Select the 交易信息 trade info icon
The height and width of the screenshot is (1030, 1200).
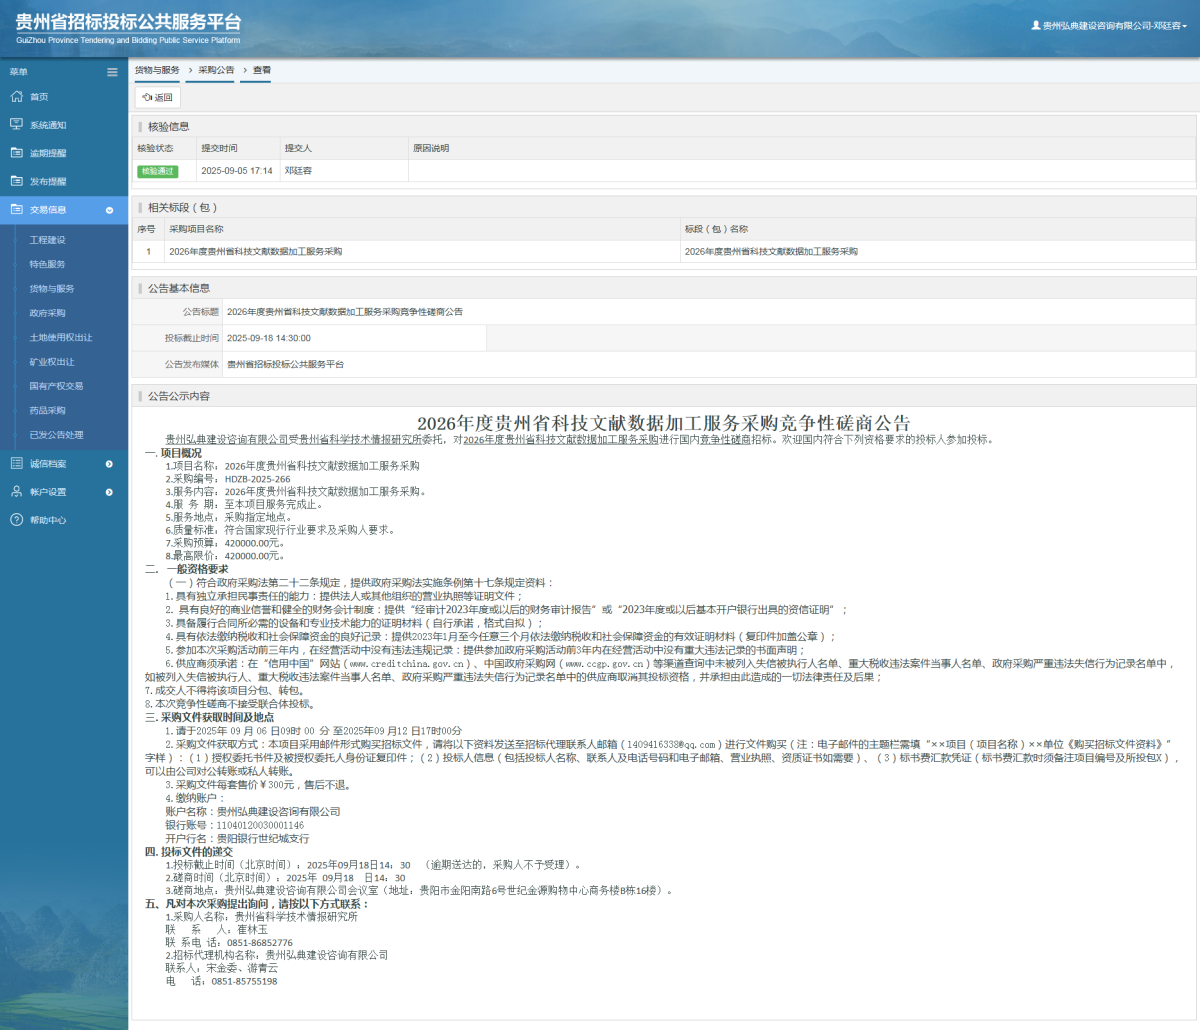[x=16, y=209]
